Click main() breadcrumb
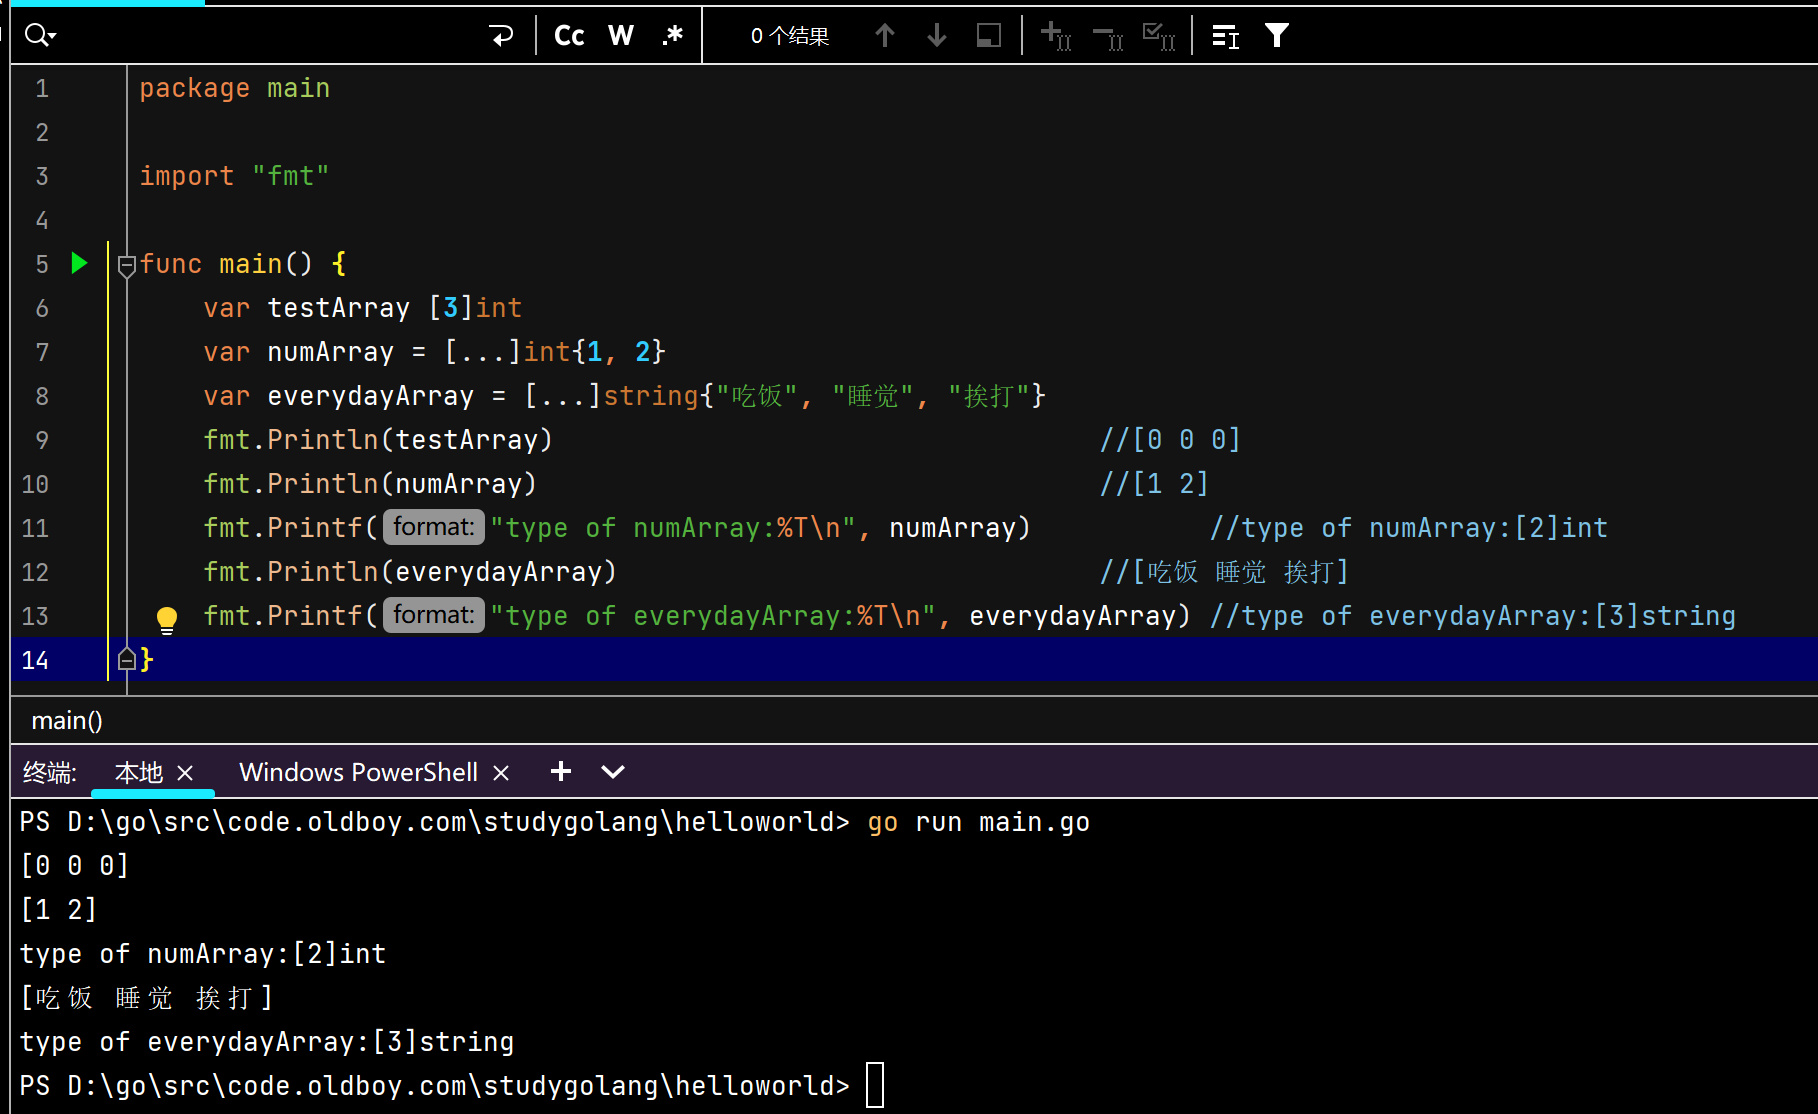The width and height of the screenshot is (1818, 1114). tap(67, 720)
